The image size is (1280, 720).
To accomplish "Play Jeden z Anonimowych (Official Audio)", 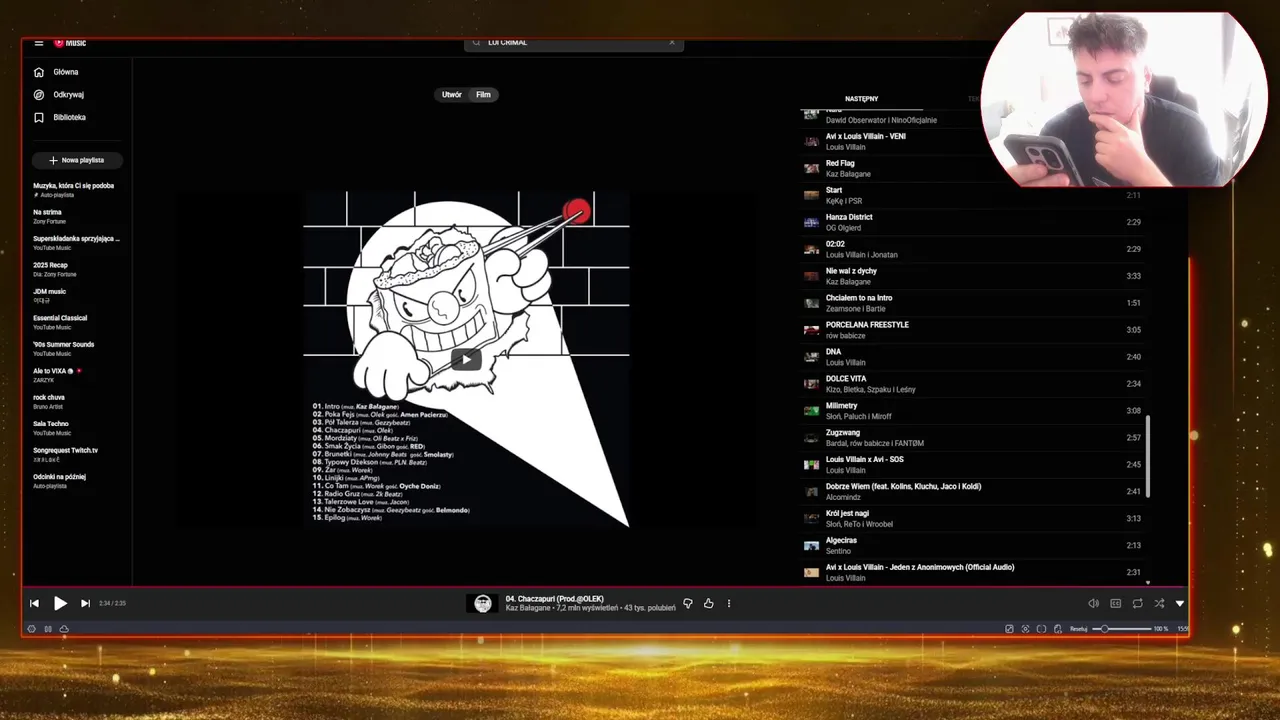I will point(975,572).
